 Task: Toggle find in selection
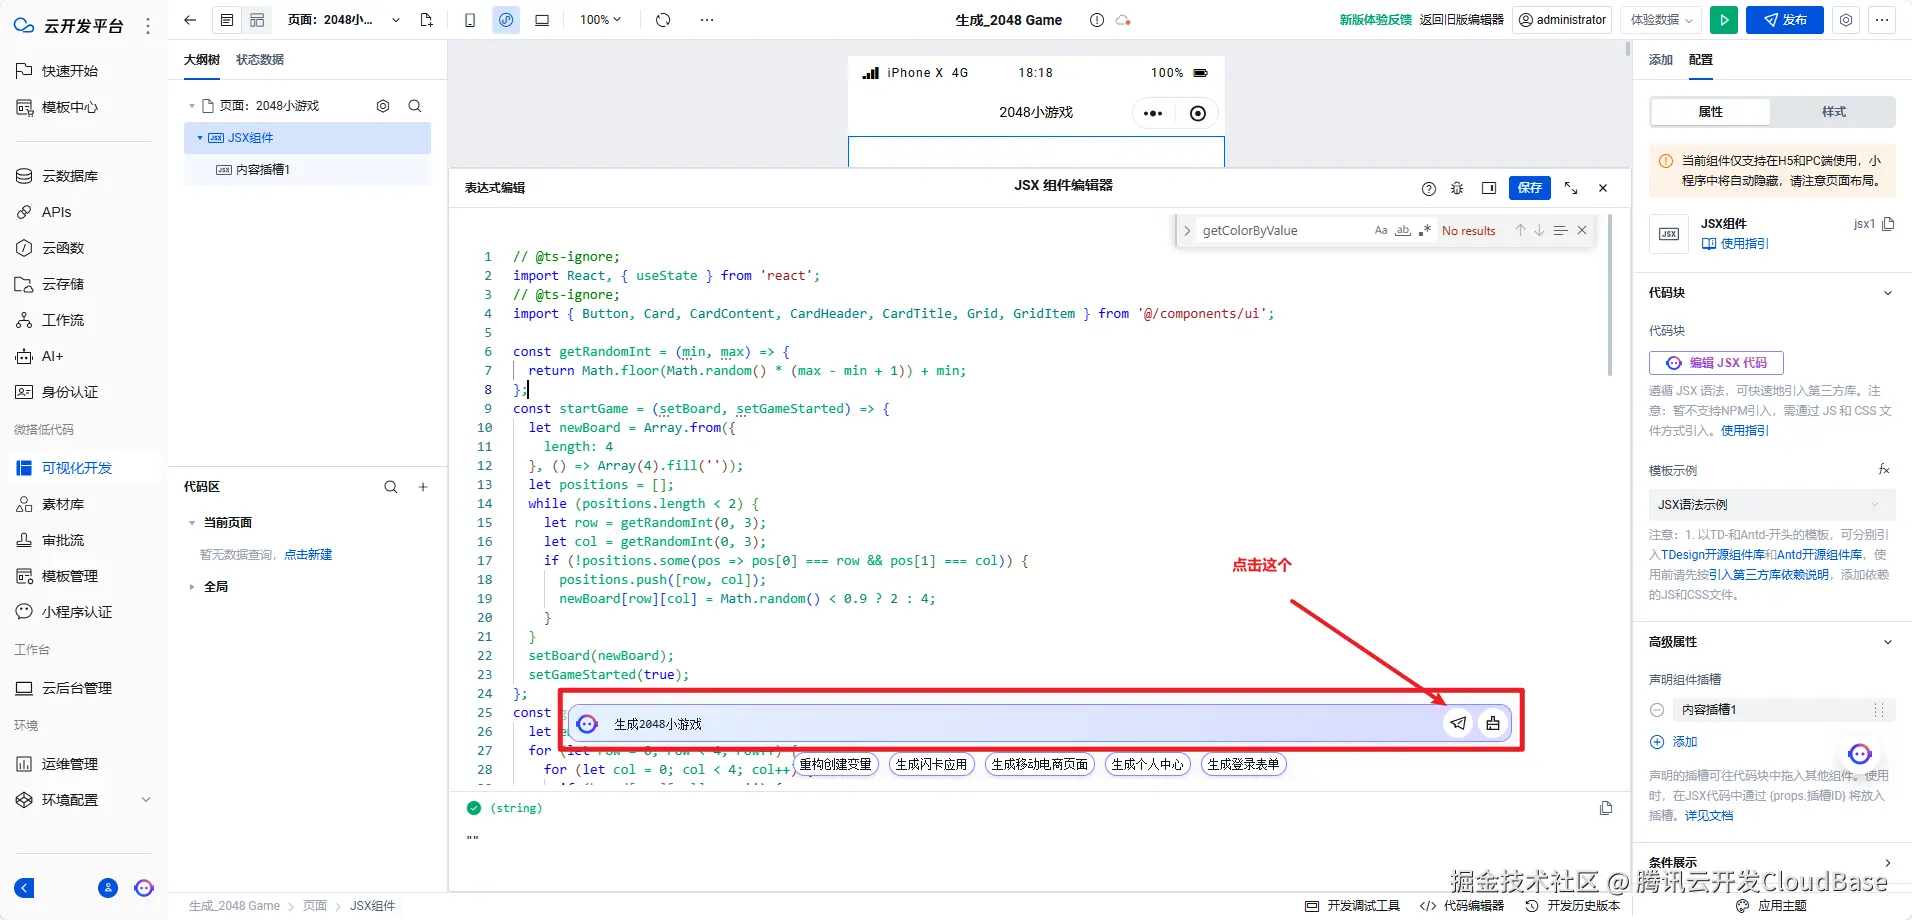coord(1560,230)
